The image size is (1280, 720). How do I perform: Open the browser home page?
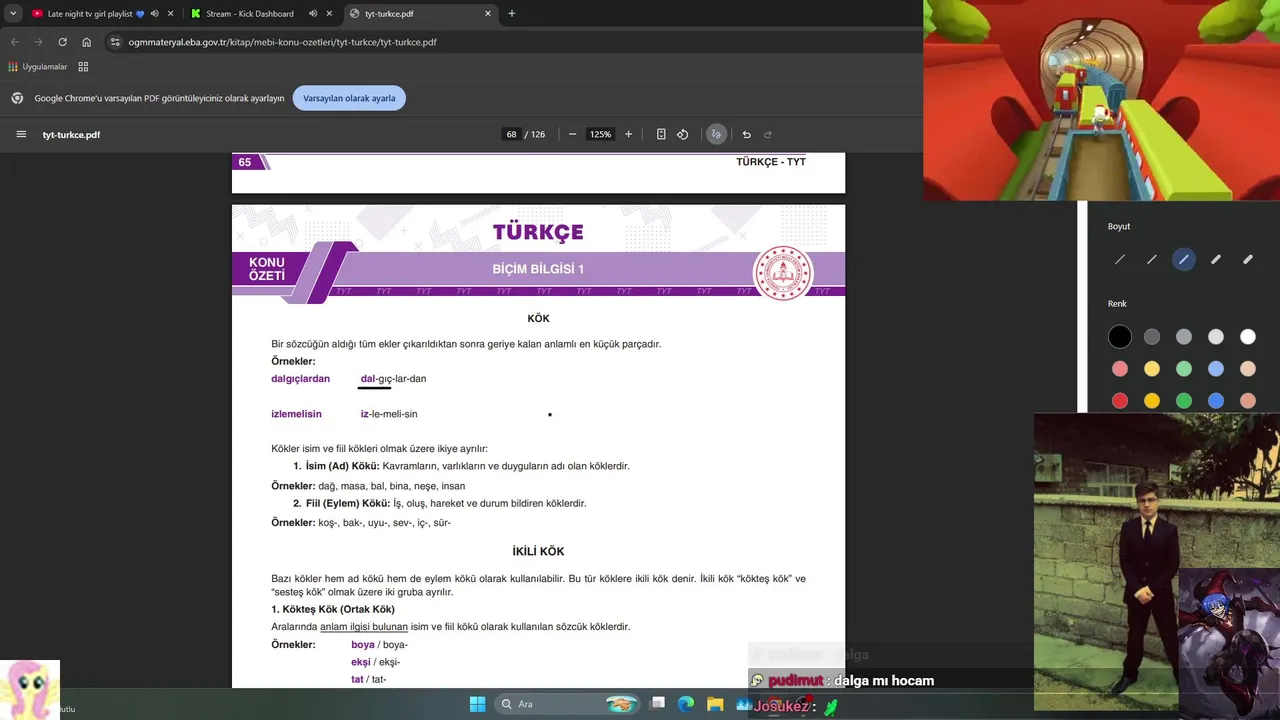[86, 42]
